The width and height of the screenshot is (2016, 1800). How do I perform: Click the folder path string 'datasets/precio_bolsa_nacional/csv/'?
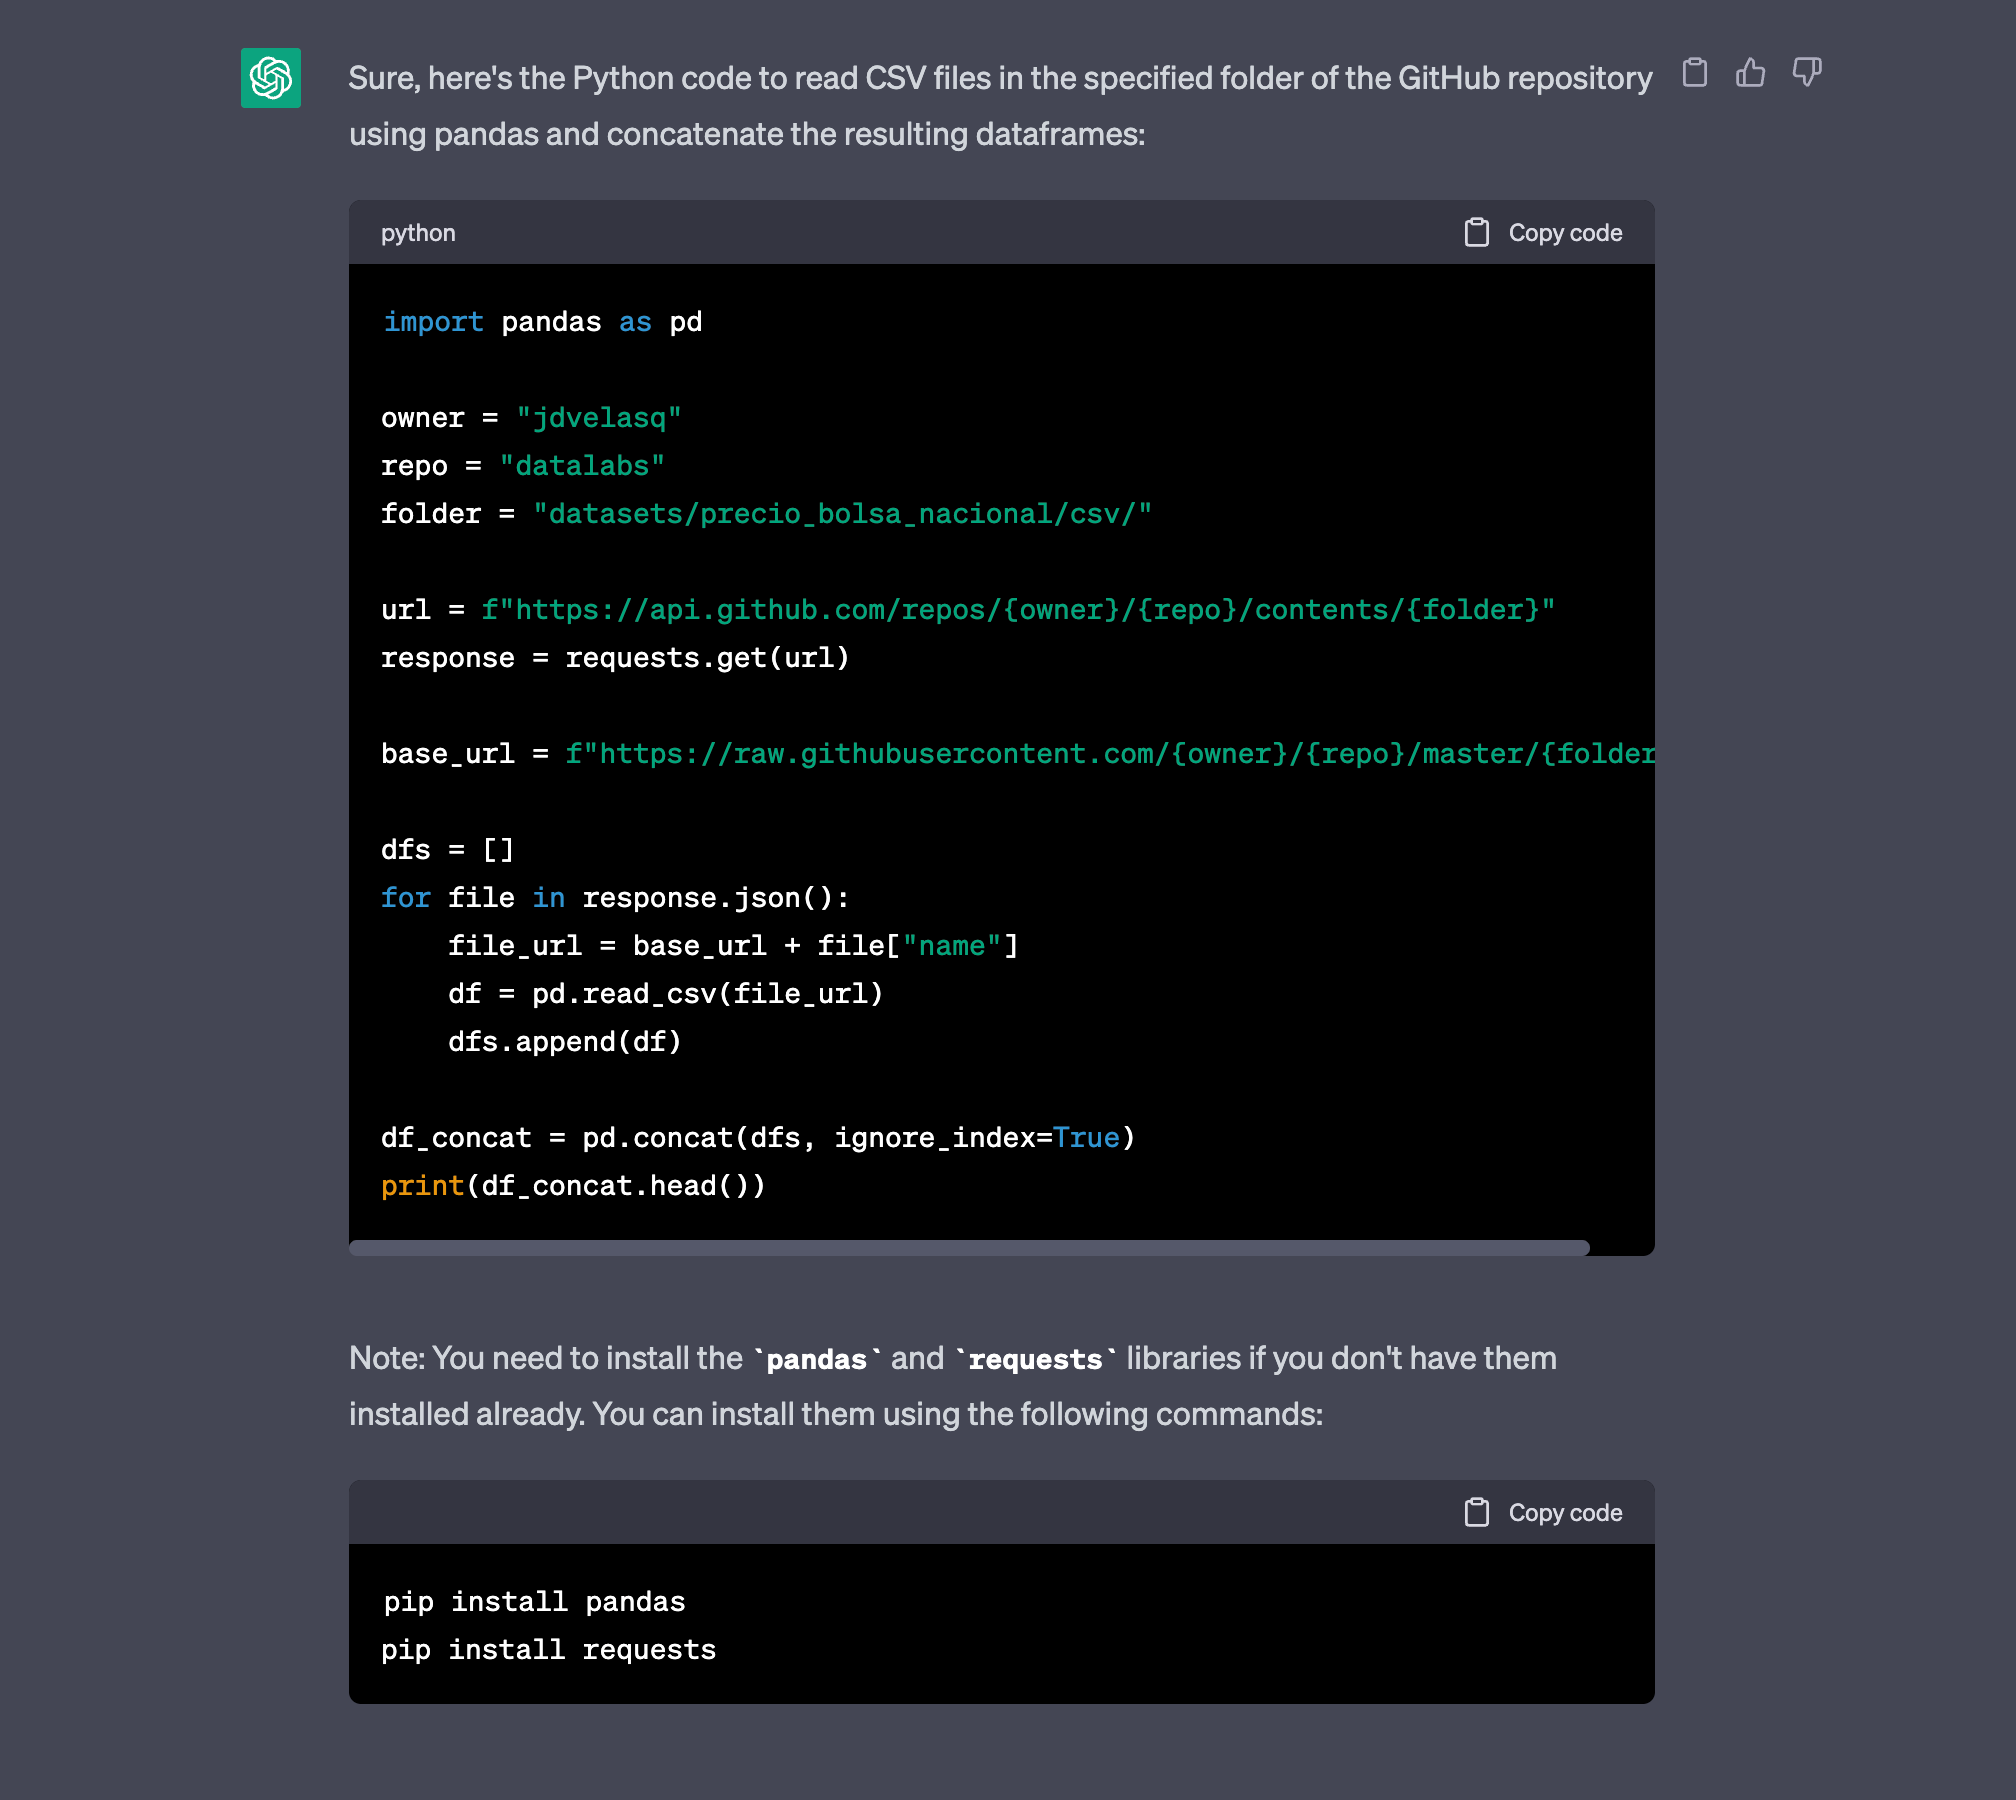pyautogui.click(x=843, y=514)
